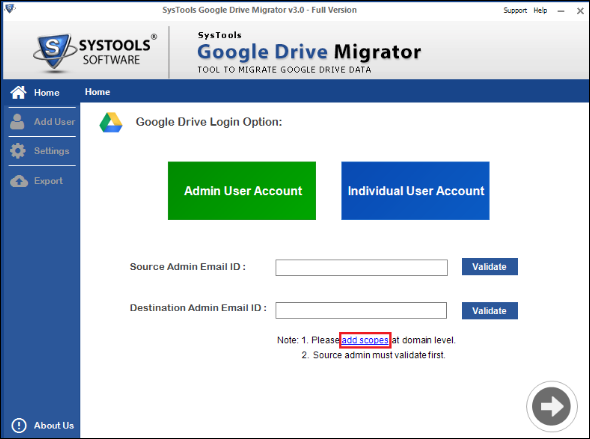
Task: Click the About Us info icon
Action: tap(19, 425)
